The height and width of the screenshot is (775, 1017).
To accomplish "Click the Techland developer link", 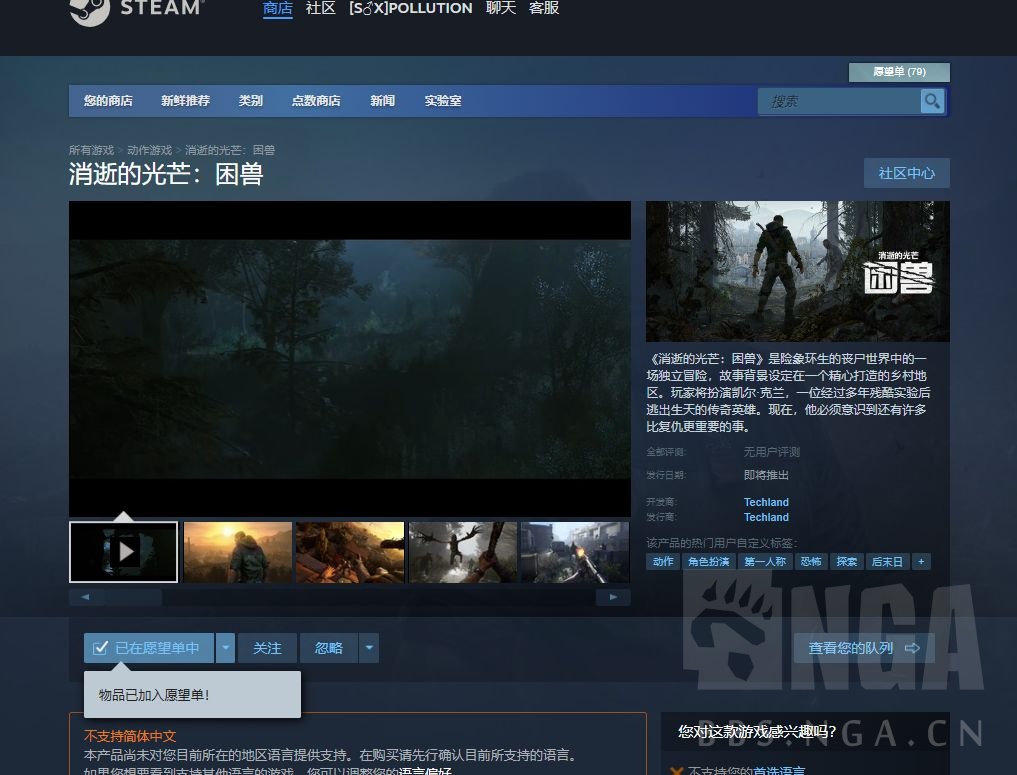I will point(766,502).
